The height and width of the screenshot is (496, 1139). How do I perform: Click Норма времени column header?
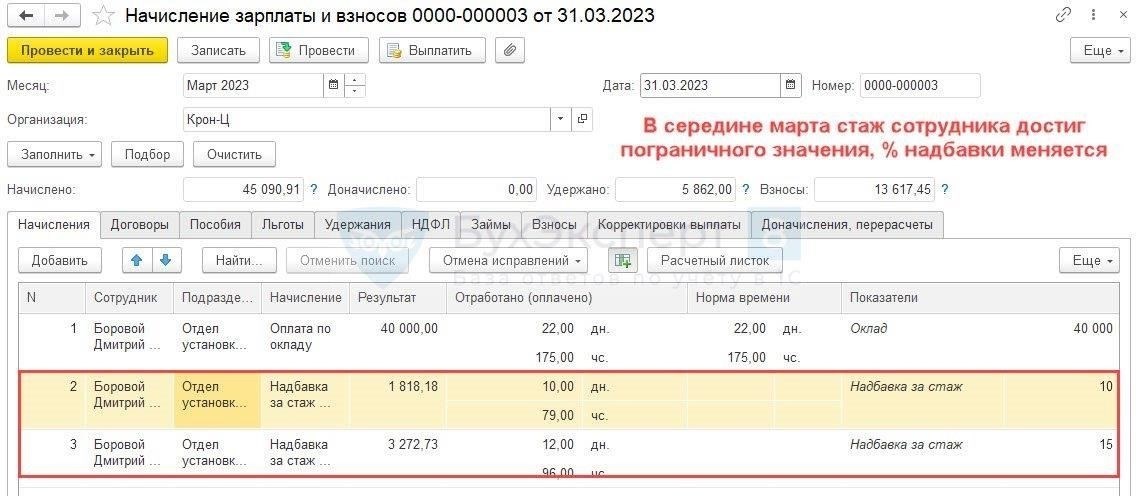coord(764,298)
